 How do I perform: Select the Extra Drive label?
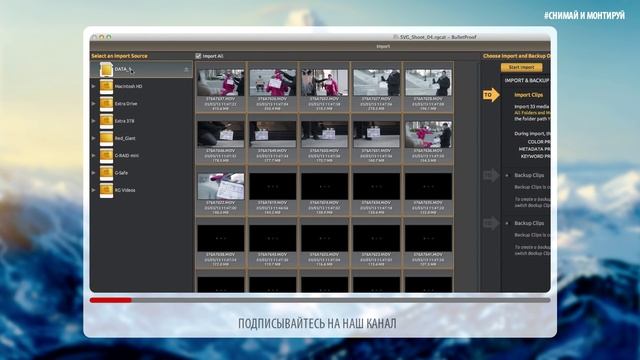[126, 104]
